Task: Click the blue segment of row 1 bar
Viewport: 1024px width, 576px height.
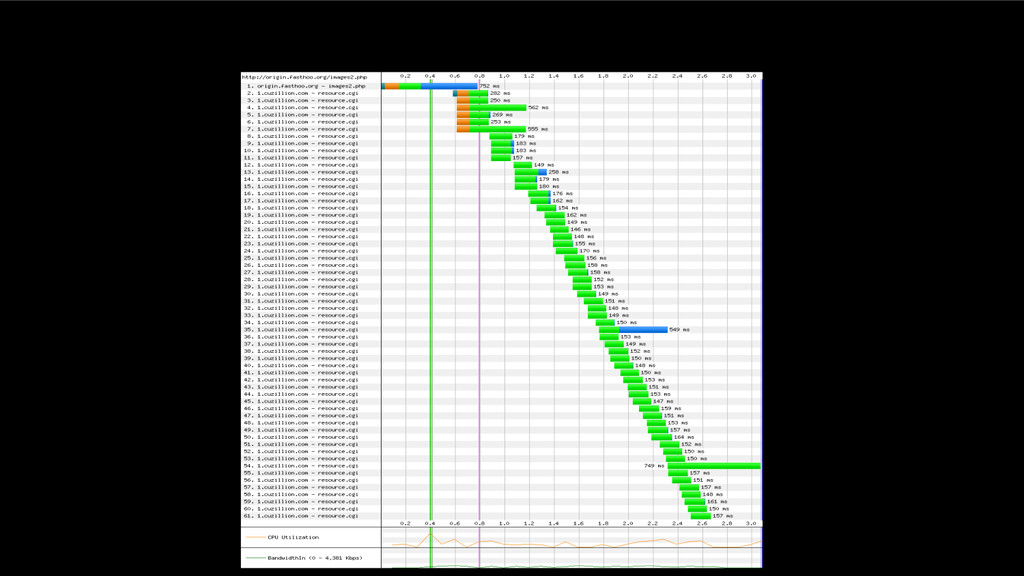Action: [x=449, y=86]
